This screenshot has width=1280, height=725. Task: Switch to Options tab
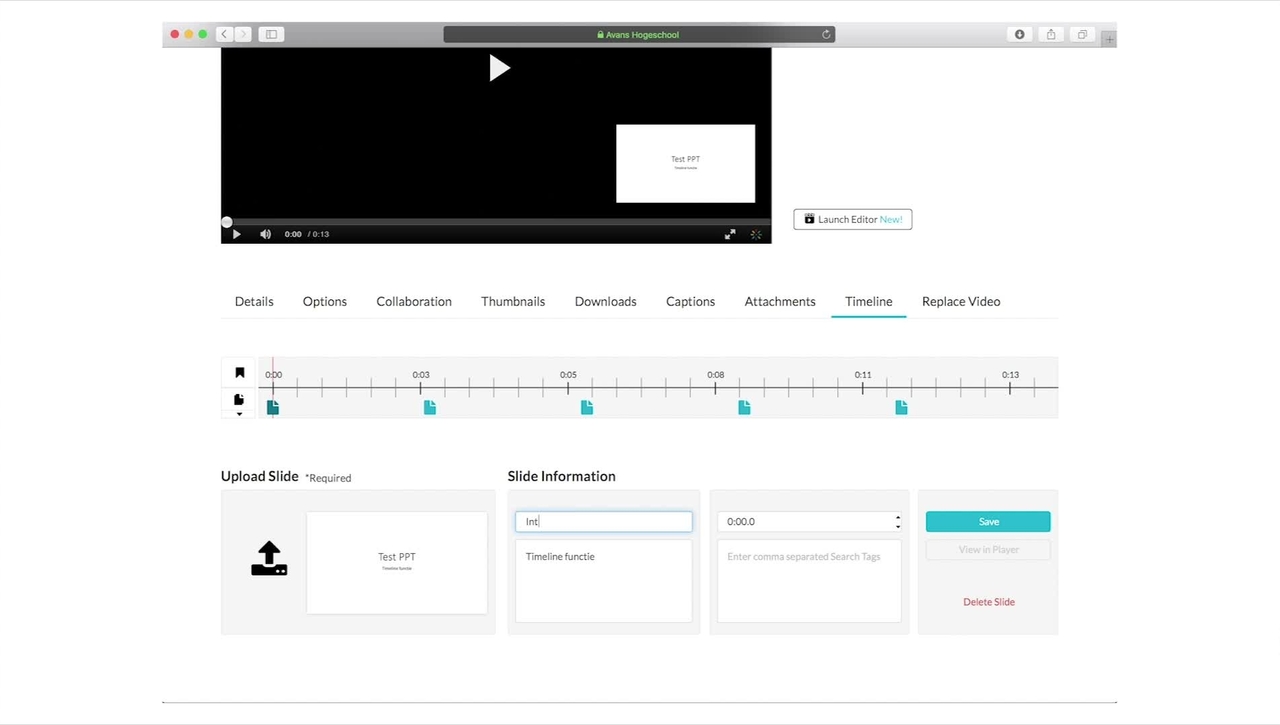pos(325,301)
